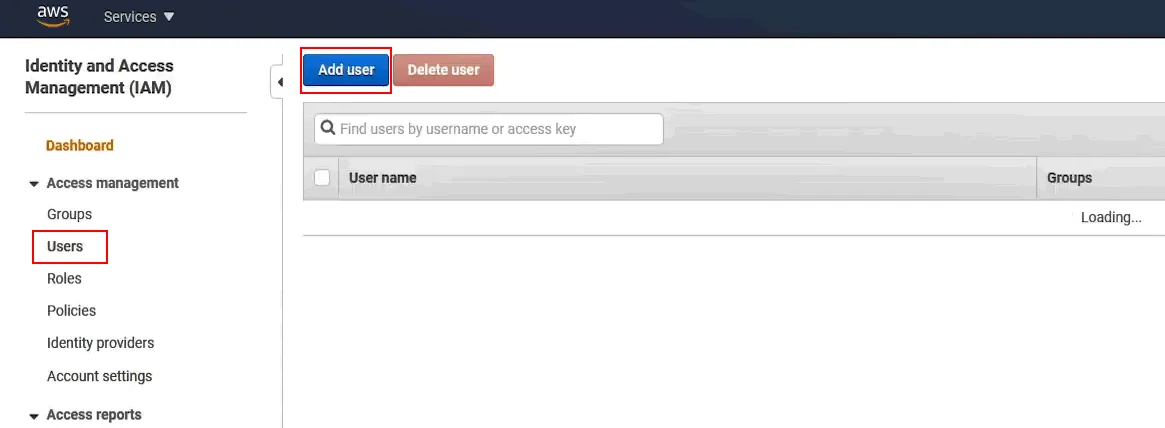Go to Roles page

coord(64,279)
